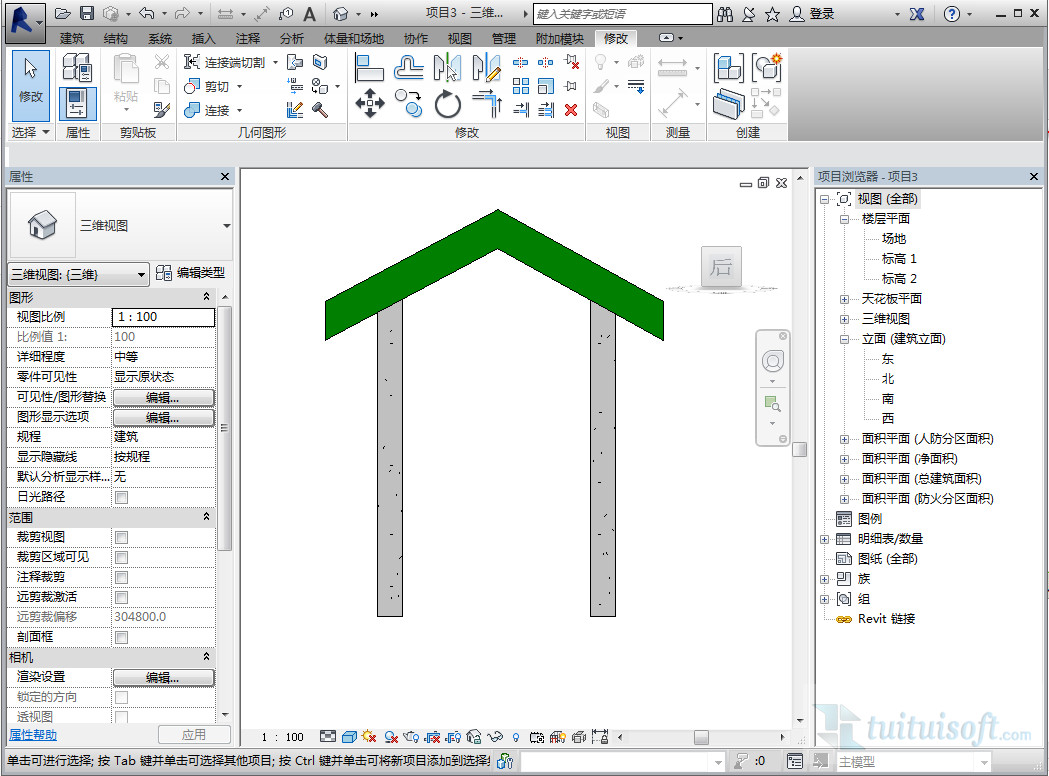Click the Rotate tool icon
The width and height of the screenshot is (1049, 776).
[447, 103]
